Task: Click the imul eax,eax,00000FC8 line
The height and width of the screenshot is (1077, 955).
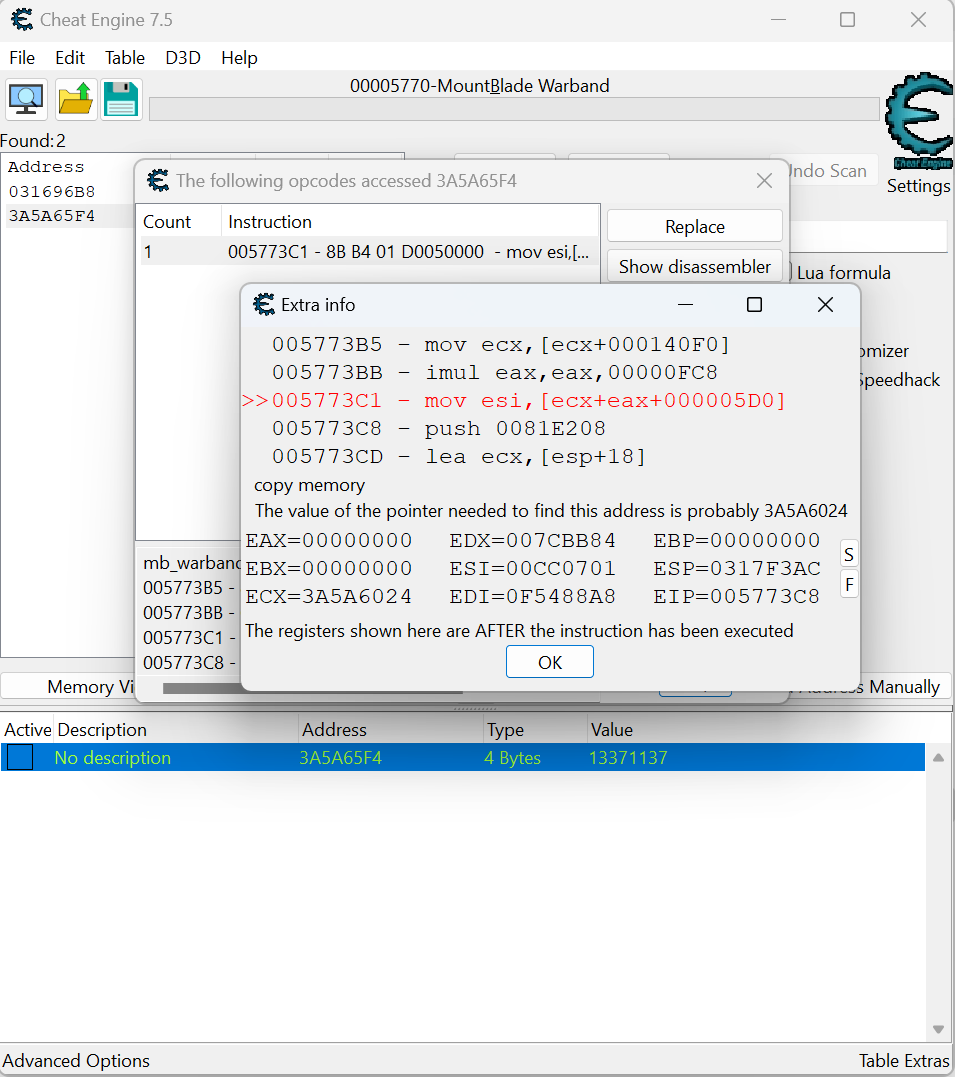Action: [495, 372]
